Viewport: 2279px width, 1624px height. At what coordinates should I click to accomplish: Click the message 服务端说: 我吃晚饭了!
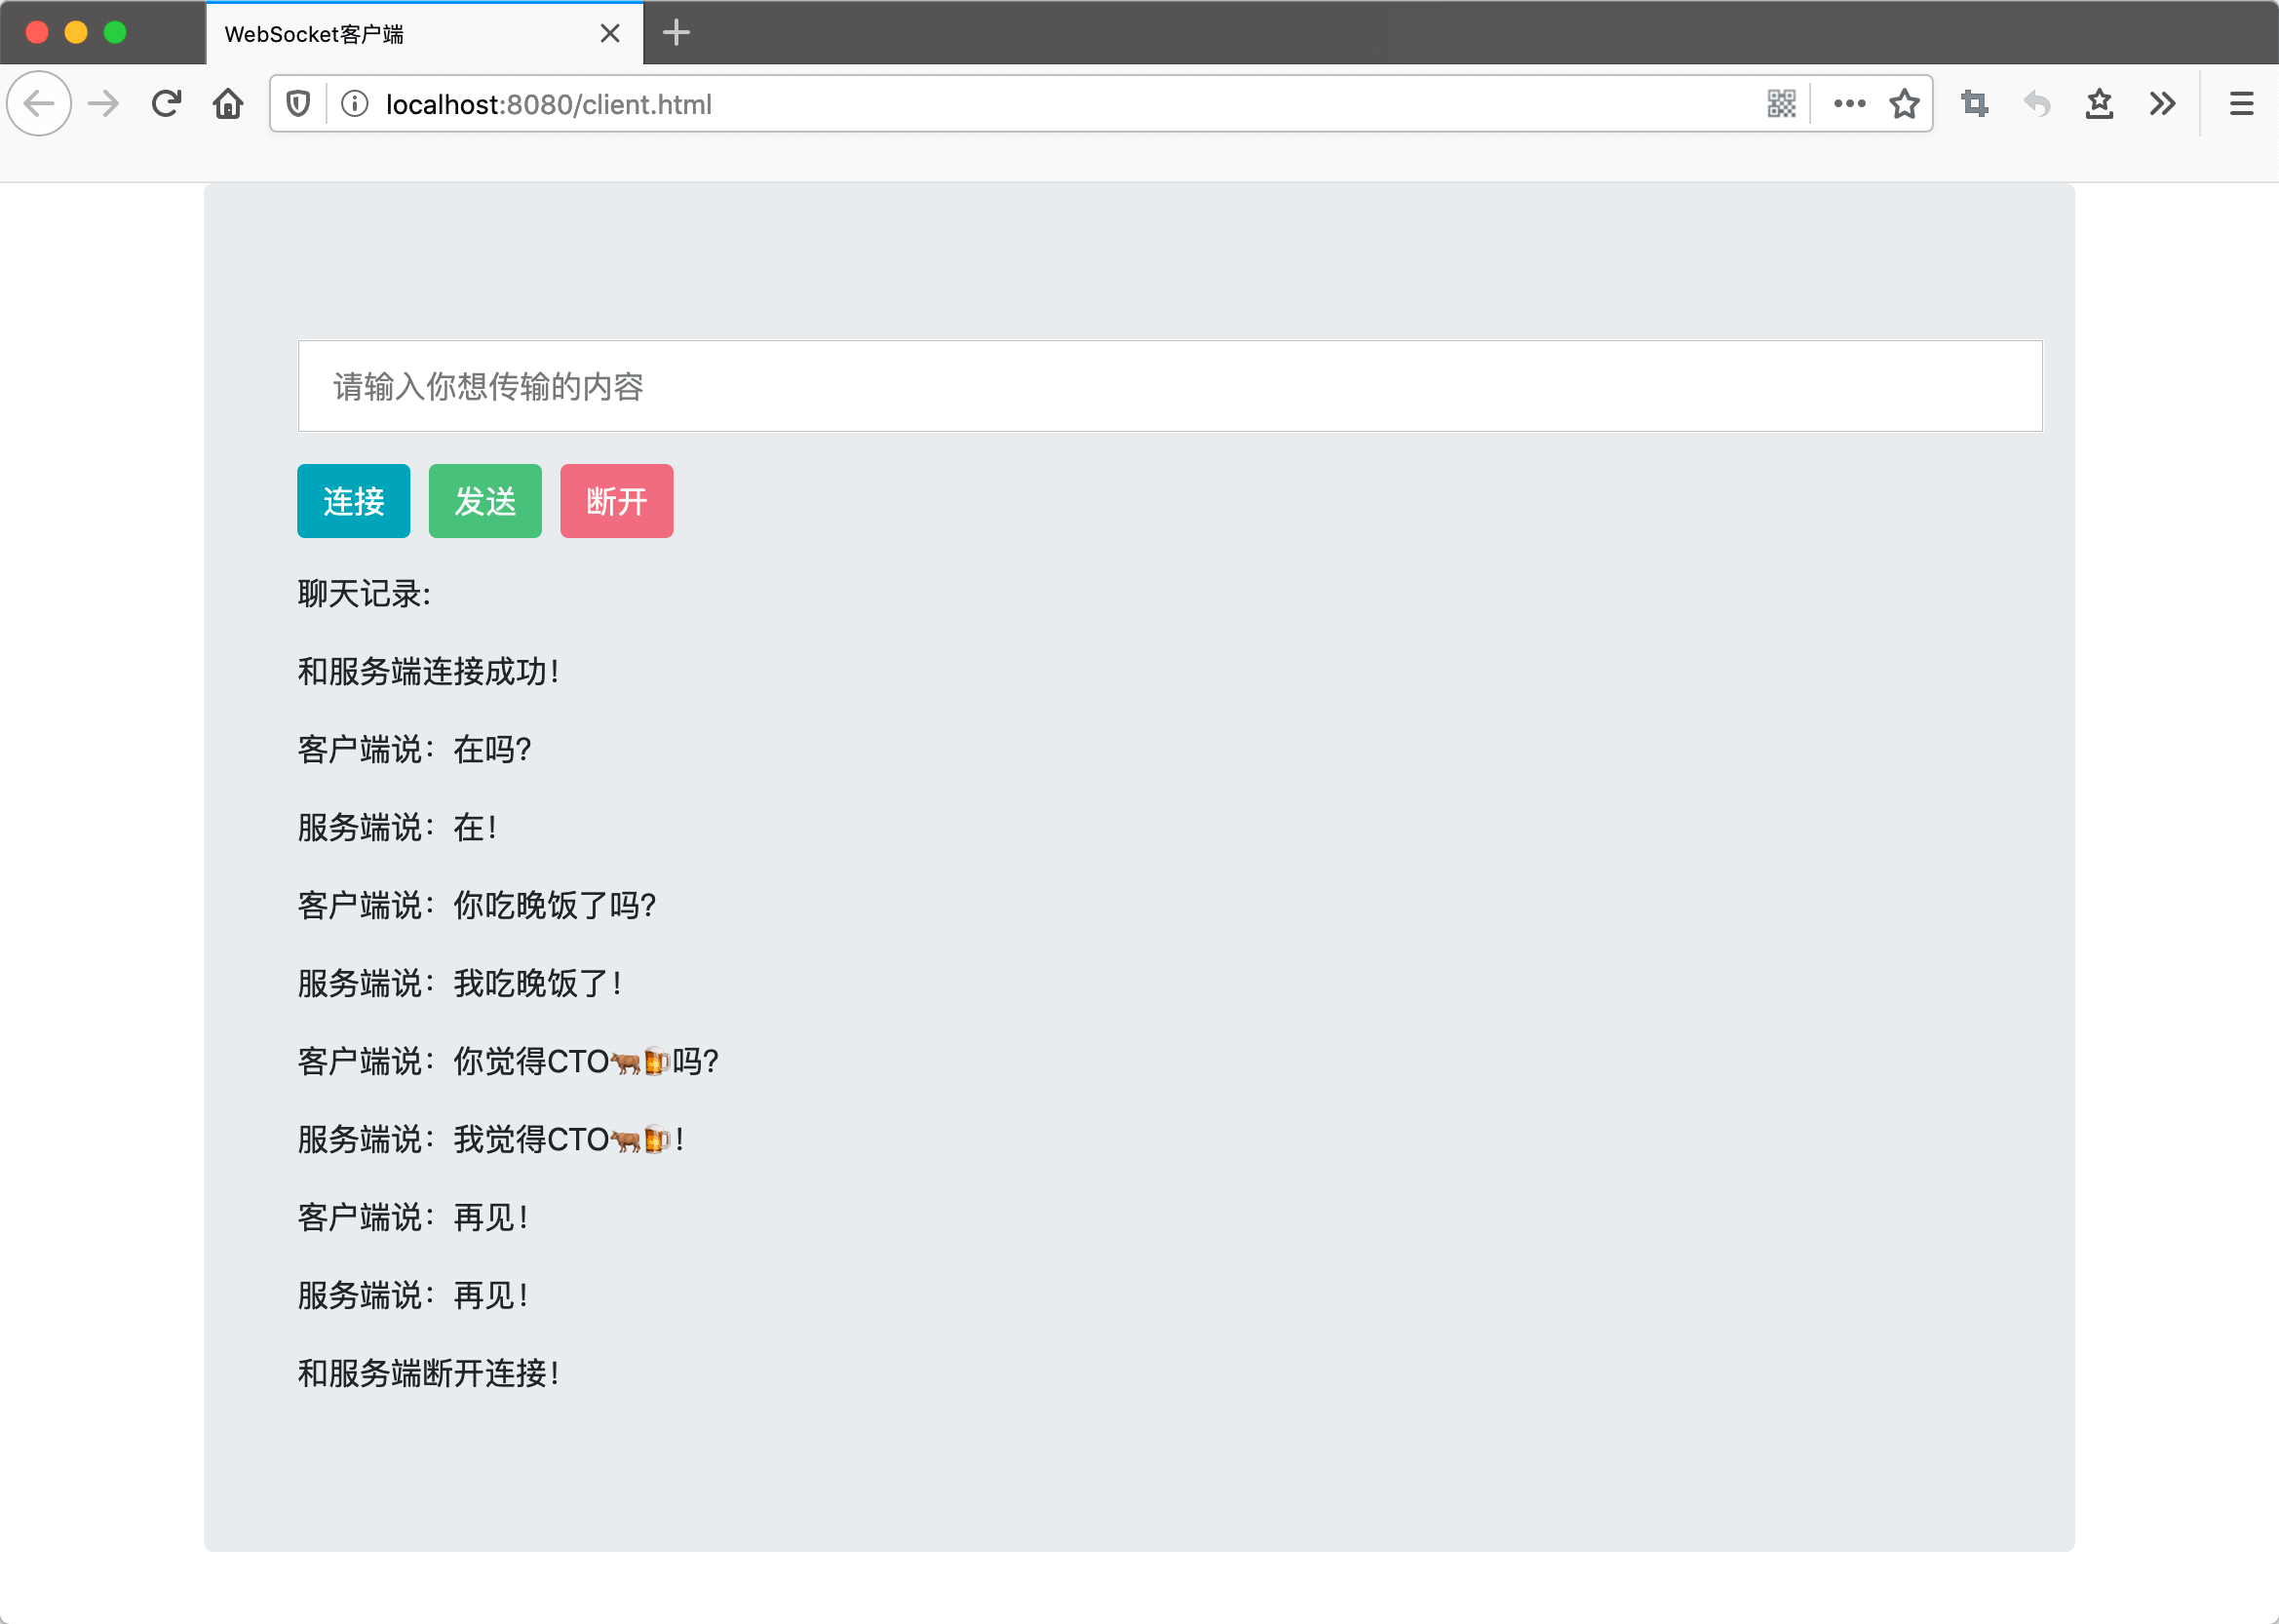[460, 984]
